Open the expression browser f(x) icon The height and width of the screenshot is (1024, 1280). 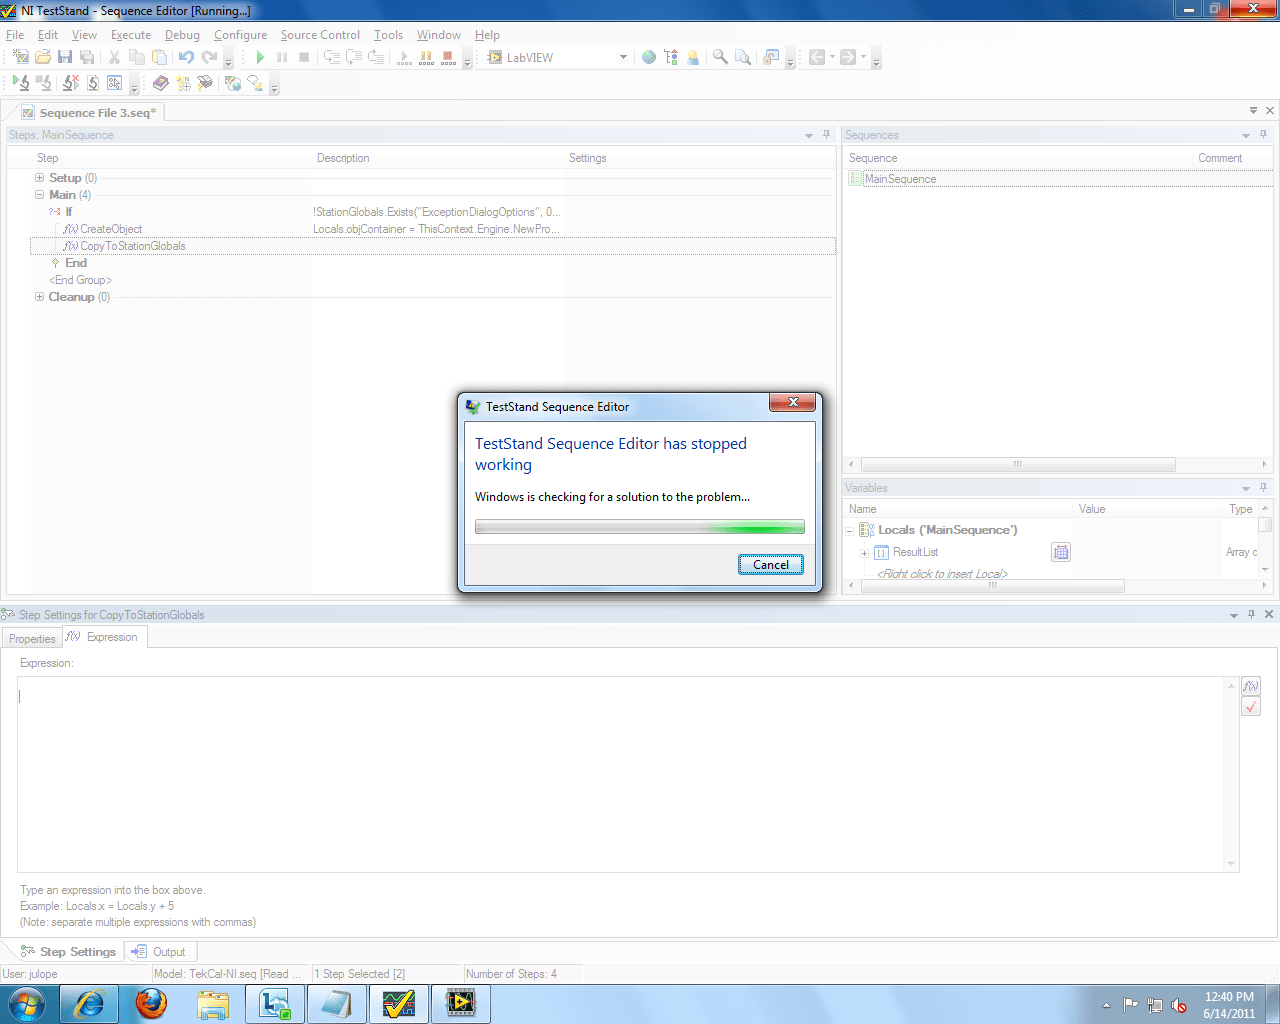point(1250,685)
